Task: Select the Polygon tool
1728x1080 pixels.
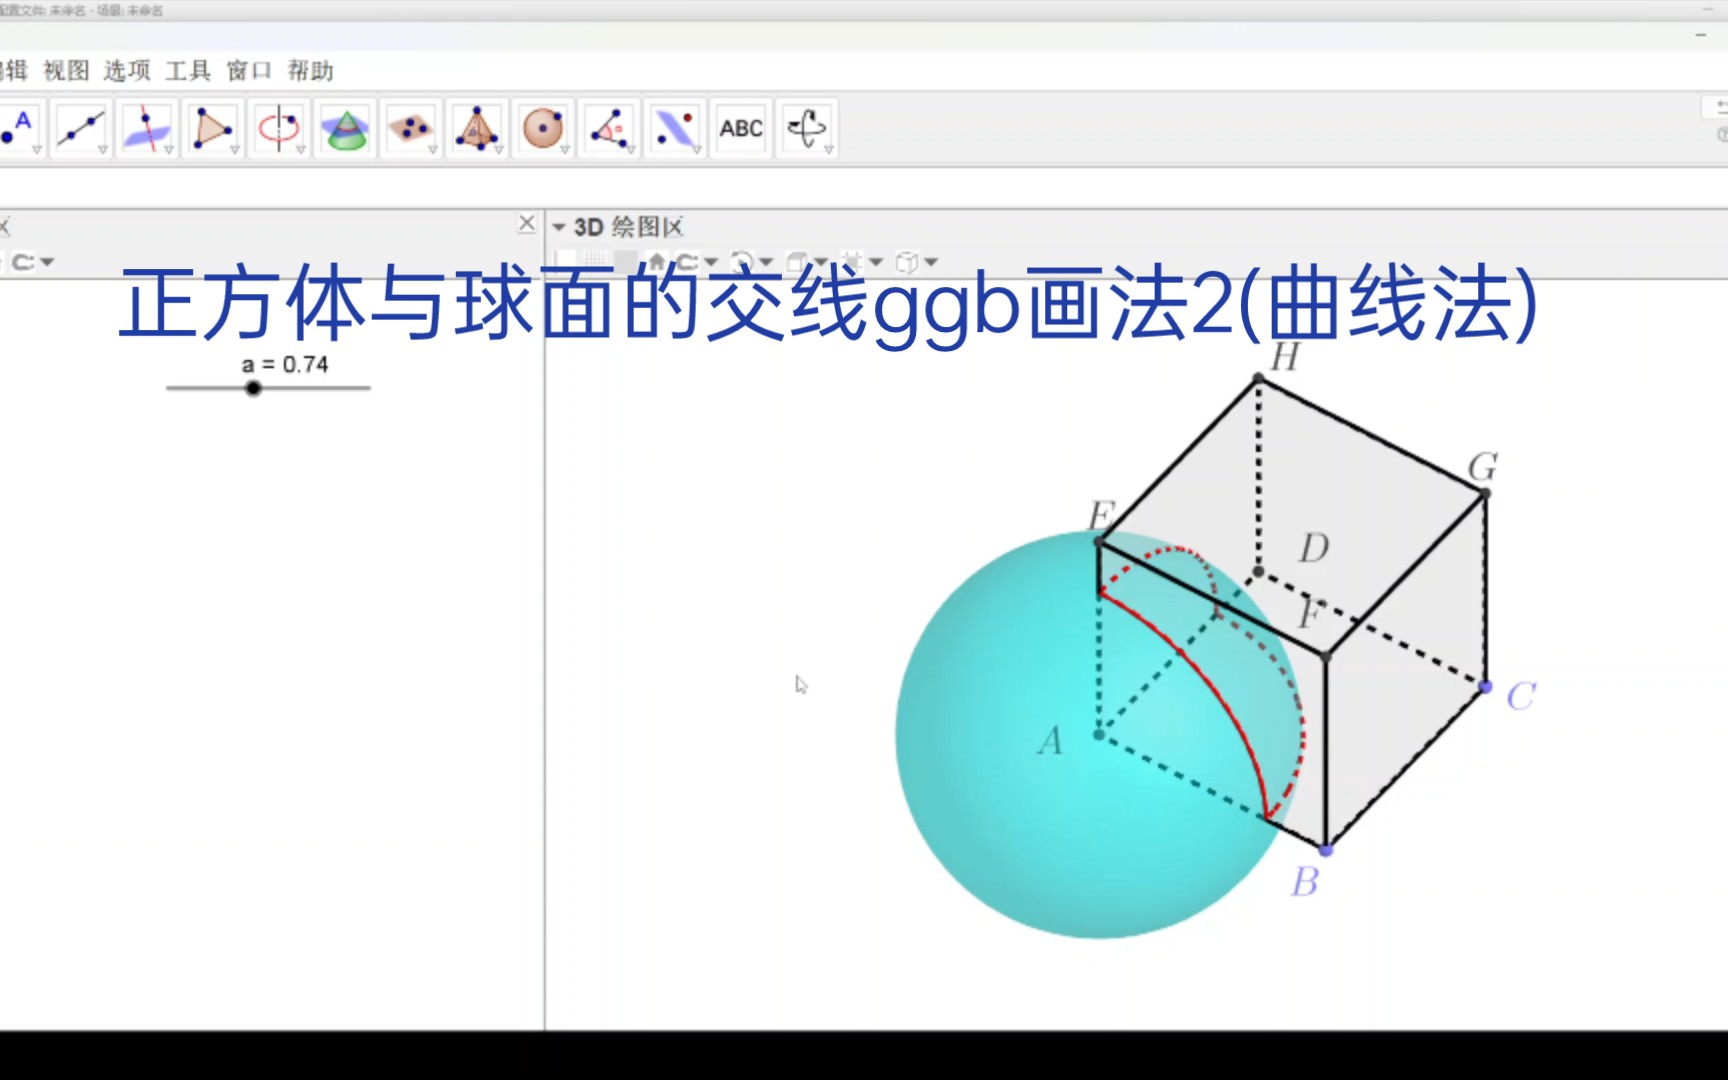Action: click(x=213, y=128)
